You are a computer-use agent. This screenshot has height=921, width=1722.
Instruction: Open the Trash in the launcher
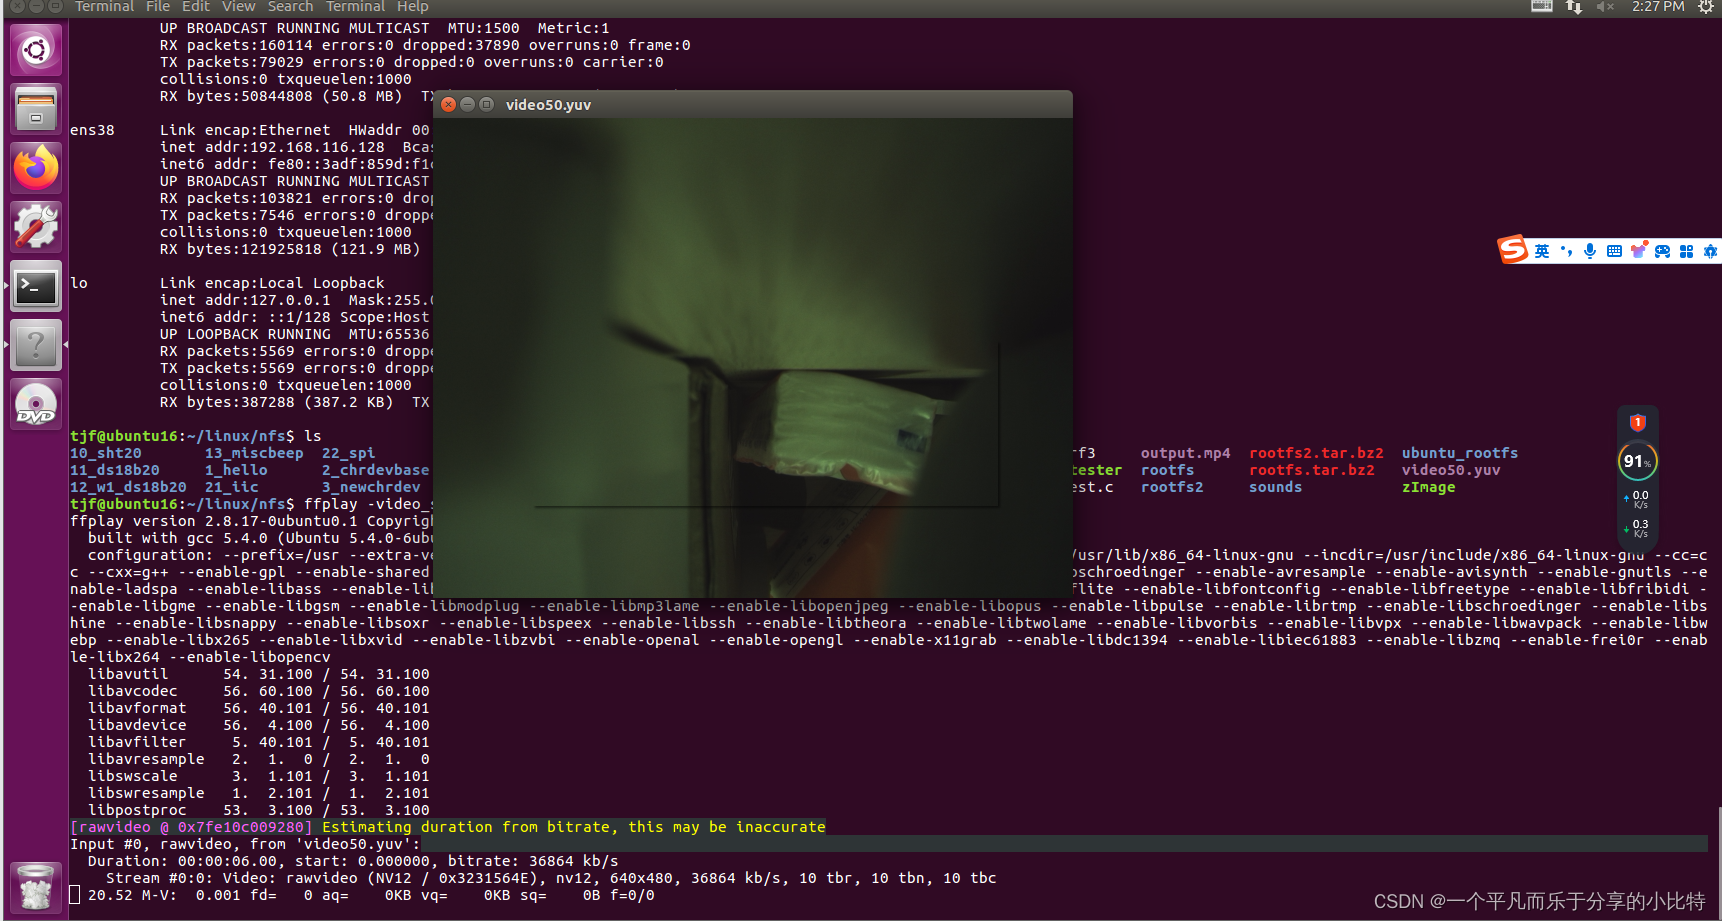(x=36, y=887)
